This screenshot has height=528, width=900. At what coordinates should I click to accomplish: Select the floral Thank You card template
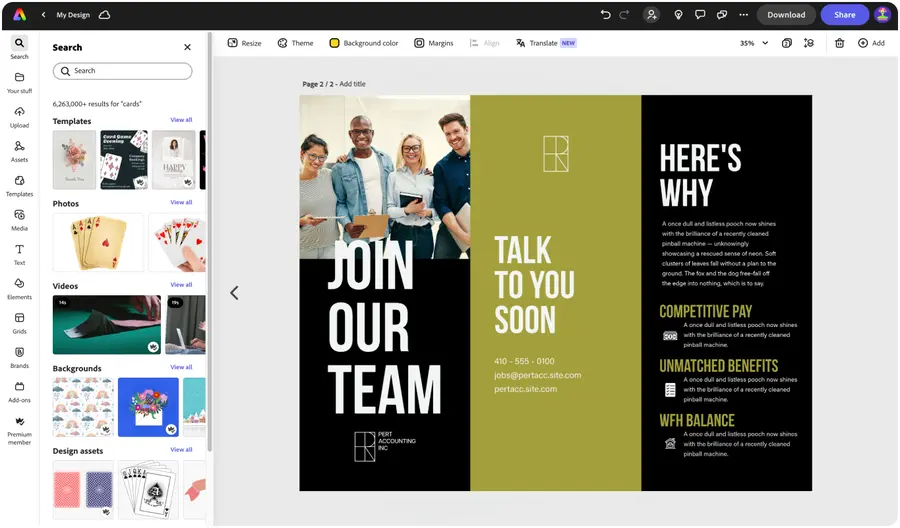click(x=74, y=160)
